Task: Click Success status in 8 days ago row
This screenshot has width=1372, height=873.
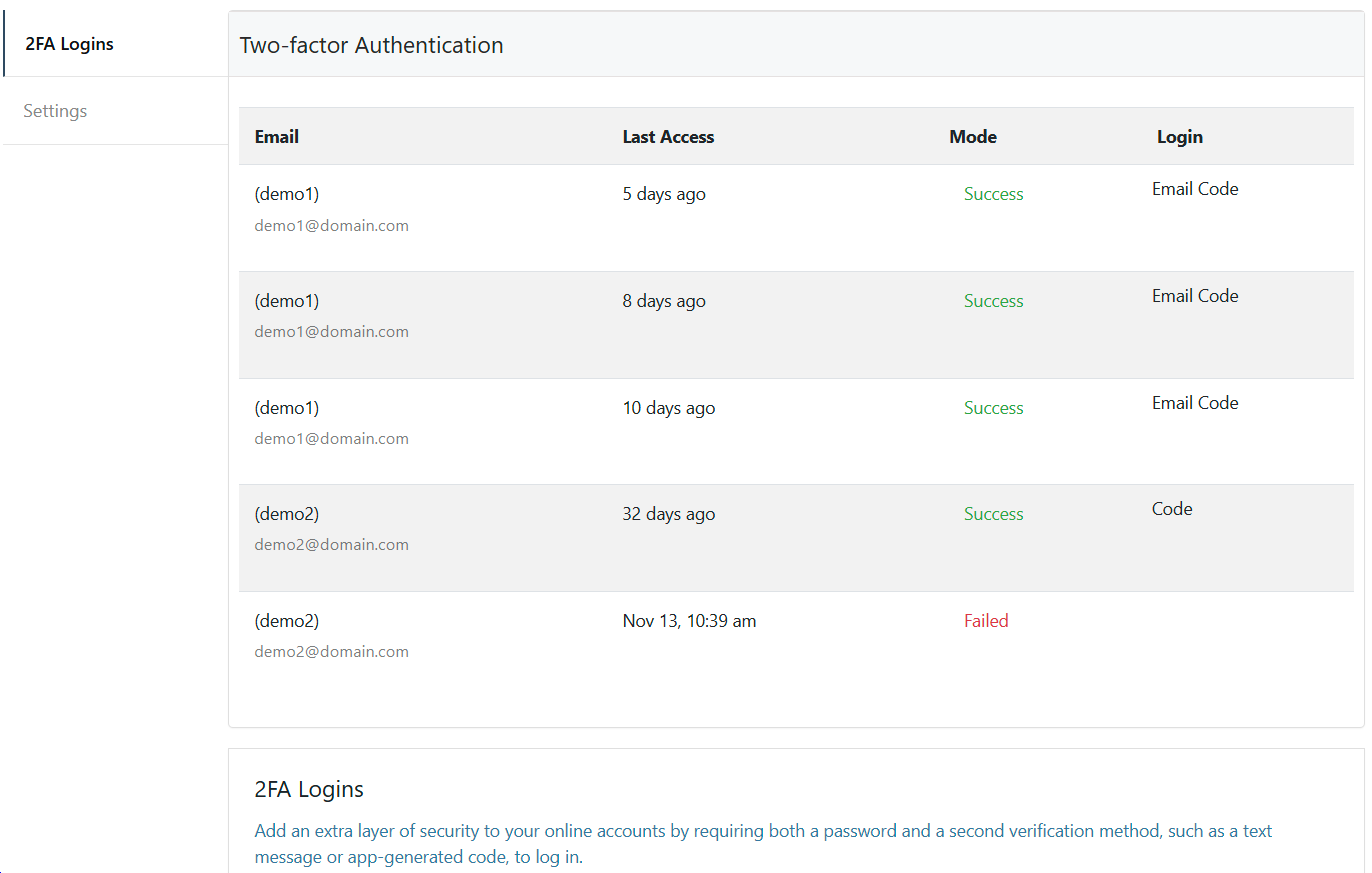Action: coord(994,301)
